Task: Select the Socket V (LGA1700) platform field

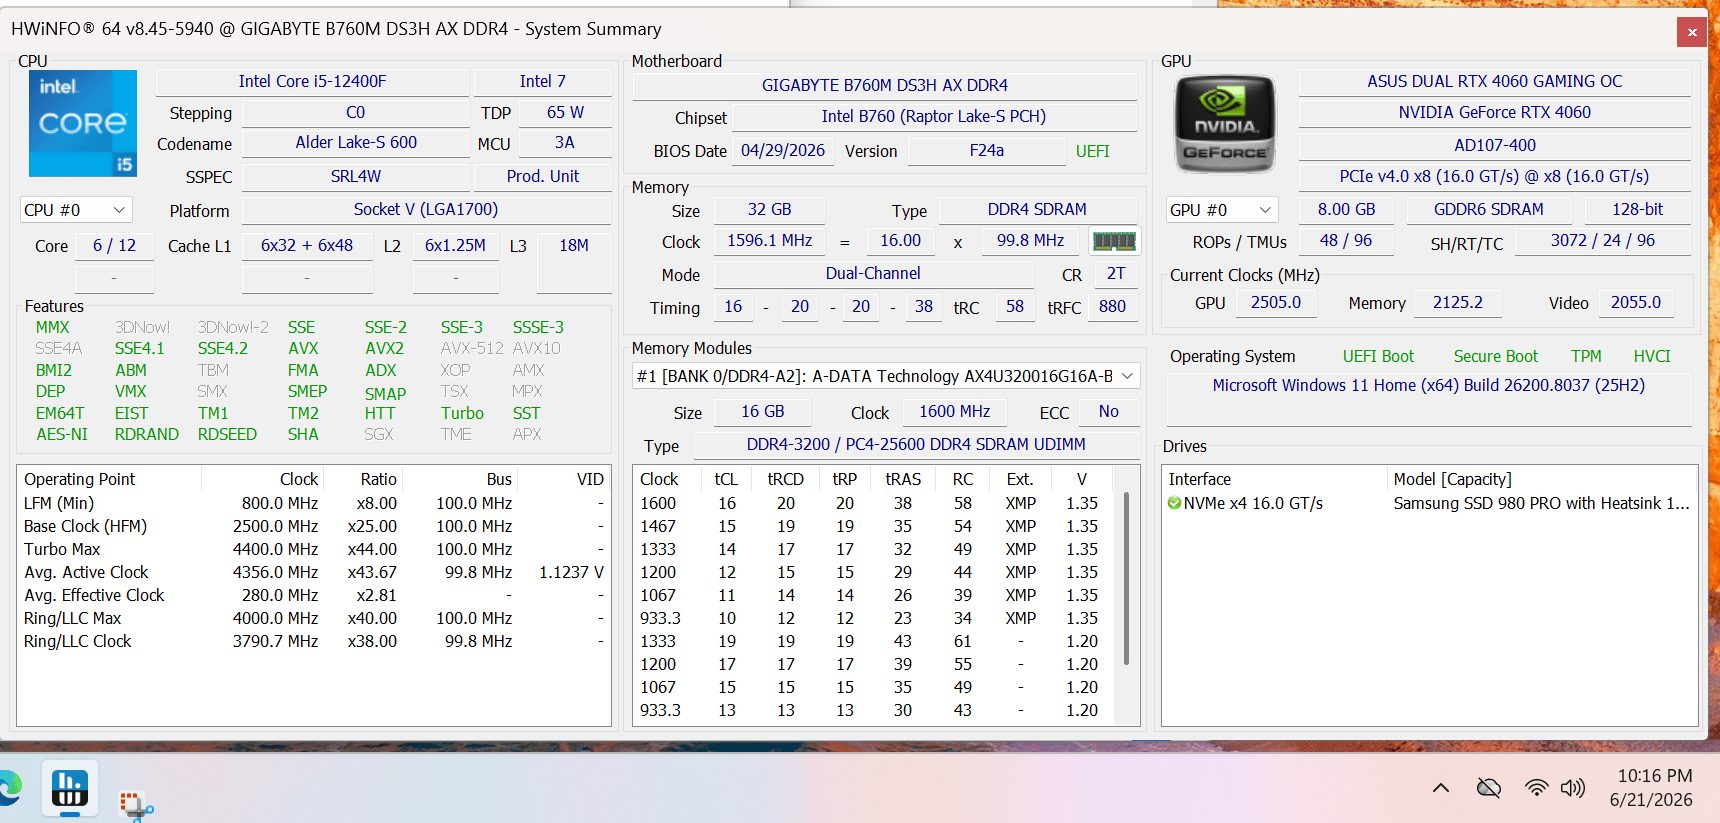Action: (x=426, y=210)
